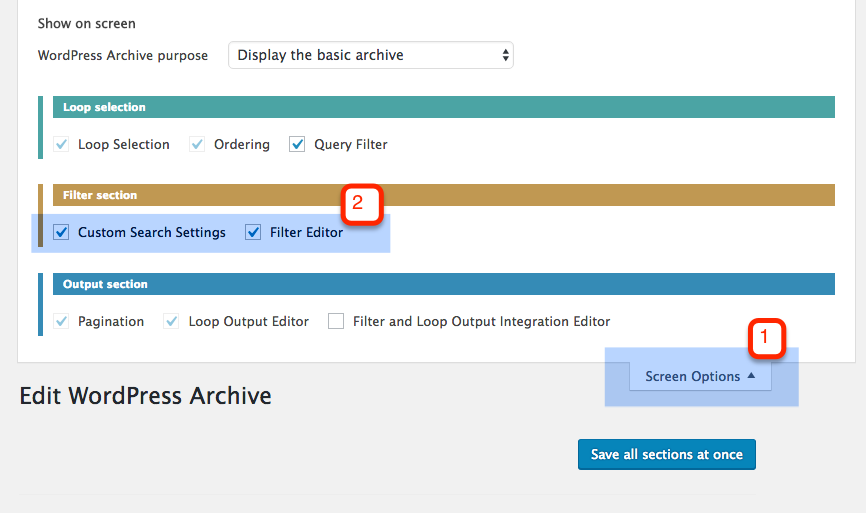Image resolution: width=866 pixels, height=513 pixels.
Task: Click the Screen Options tab button
Action: (x=700, y=376)
